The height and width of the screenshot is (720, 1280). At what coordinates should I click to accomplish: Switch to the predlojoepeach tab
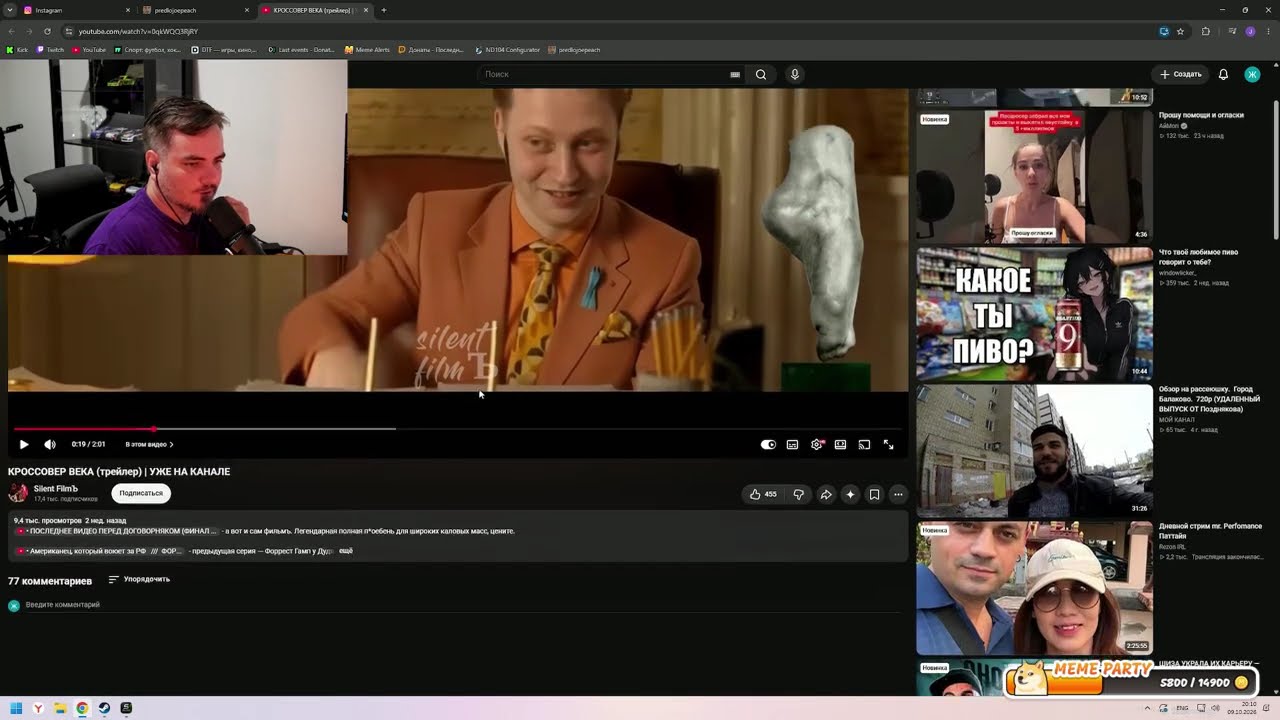[x=195, y=10]
